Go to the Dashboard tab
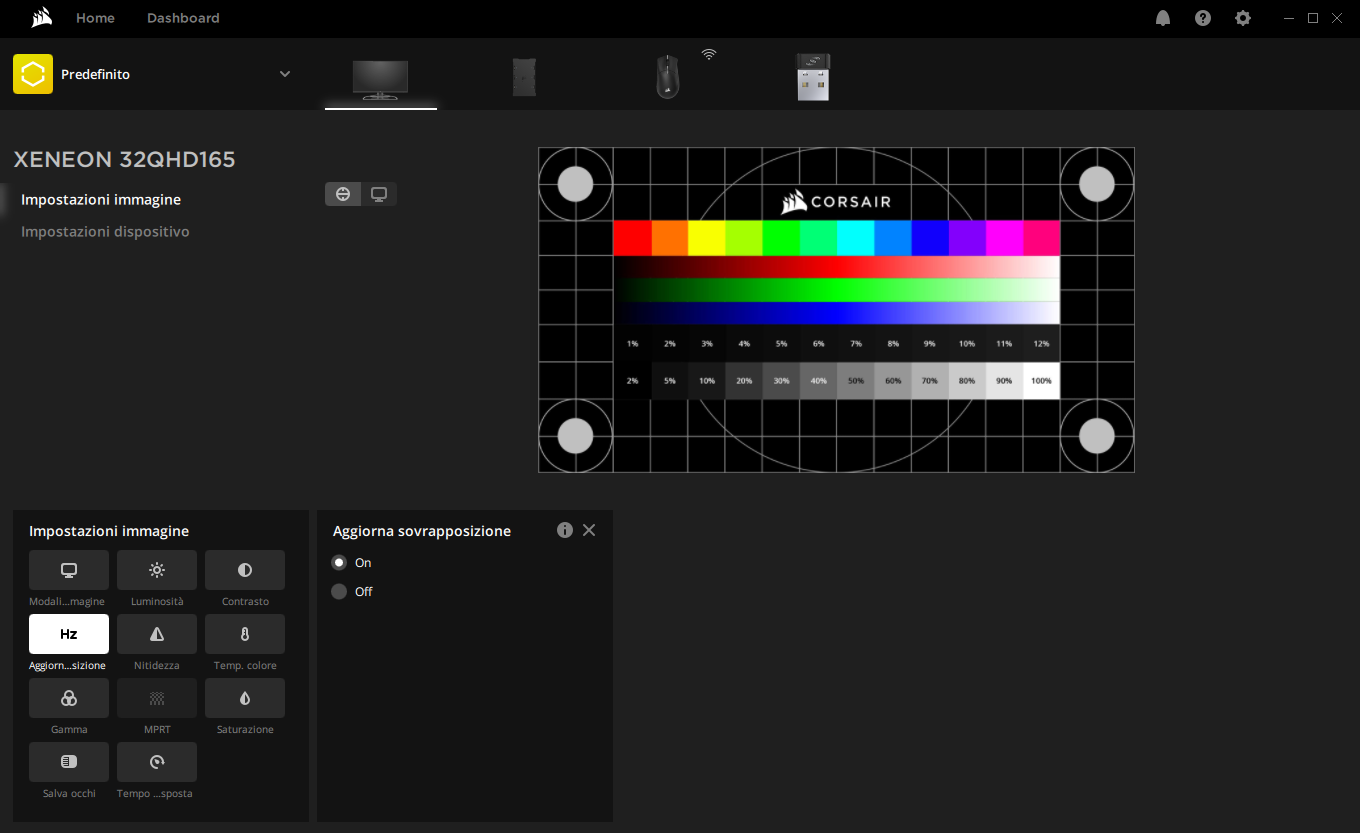 pyautogui.click(x=183, y=18)
